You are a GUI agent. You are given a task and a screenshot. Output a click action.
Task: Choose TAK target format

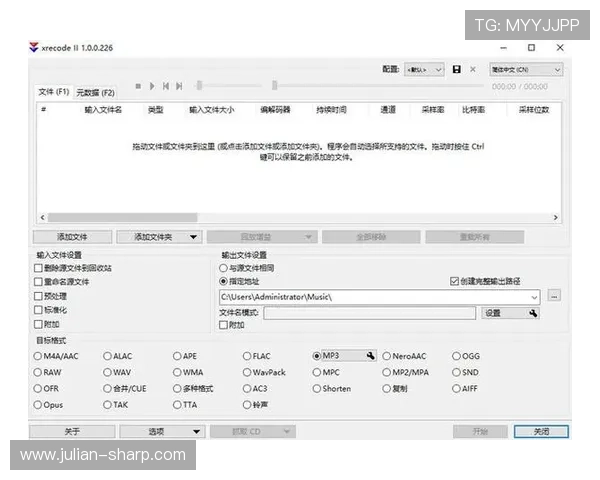pyautogui.click(x=107, y=405)
